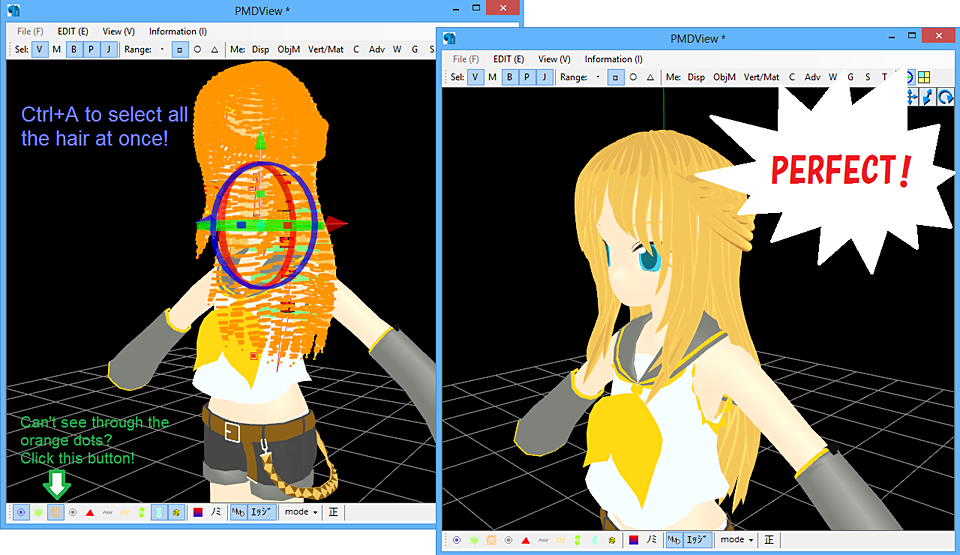The width and height of the screenshot is (960, 555).
Task: Select dot point range in right window
Action: click(x=598, y=77)
